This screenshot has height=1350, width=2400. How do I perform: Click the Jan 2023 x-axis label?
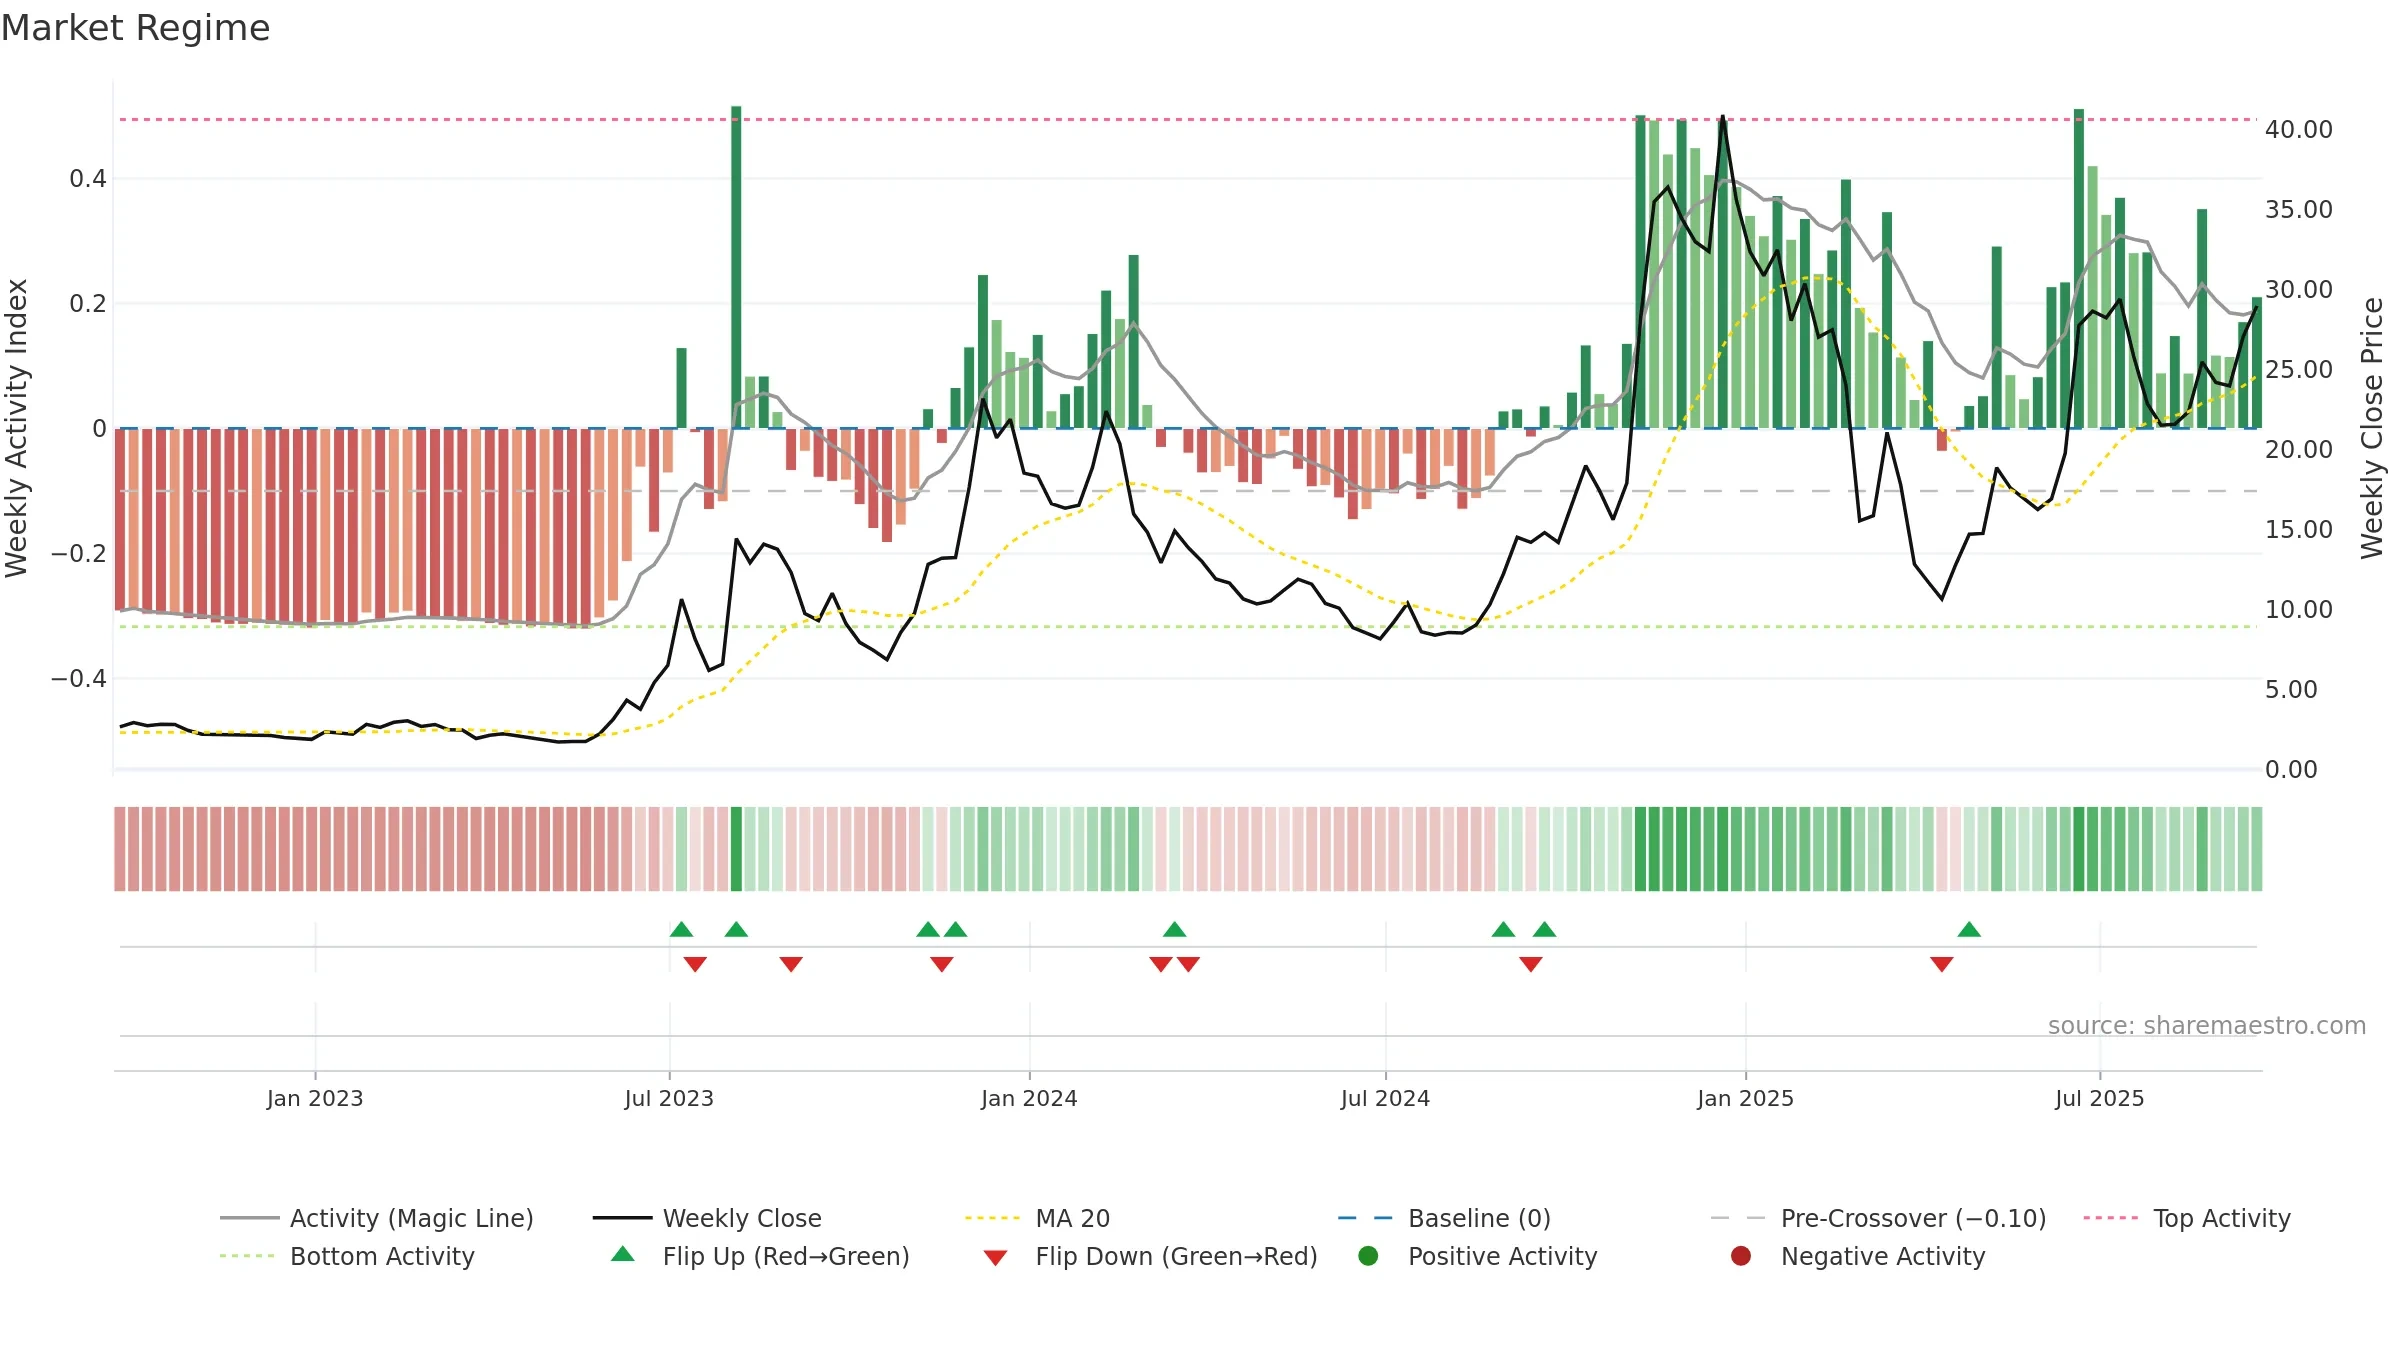click(x=315, y=1098)
